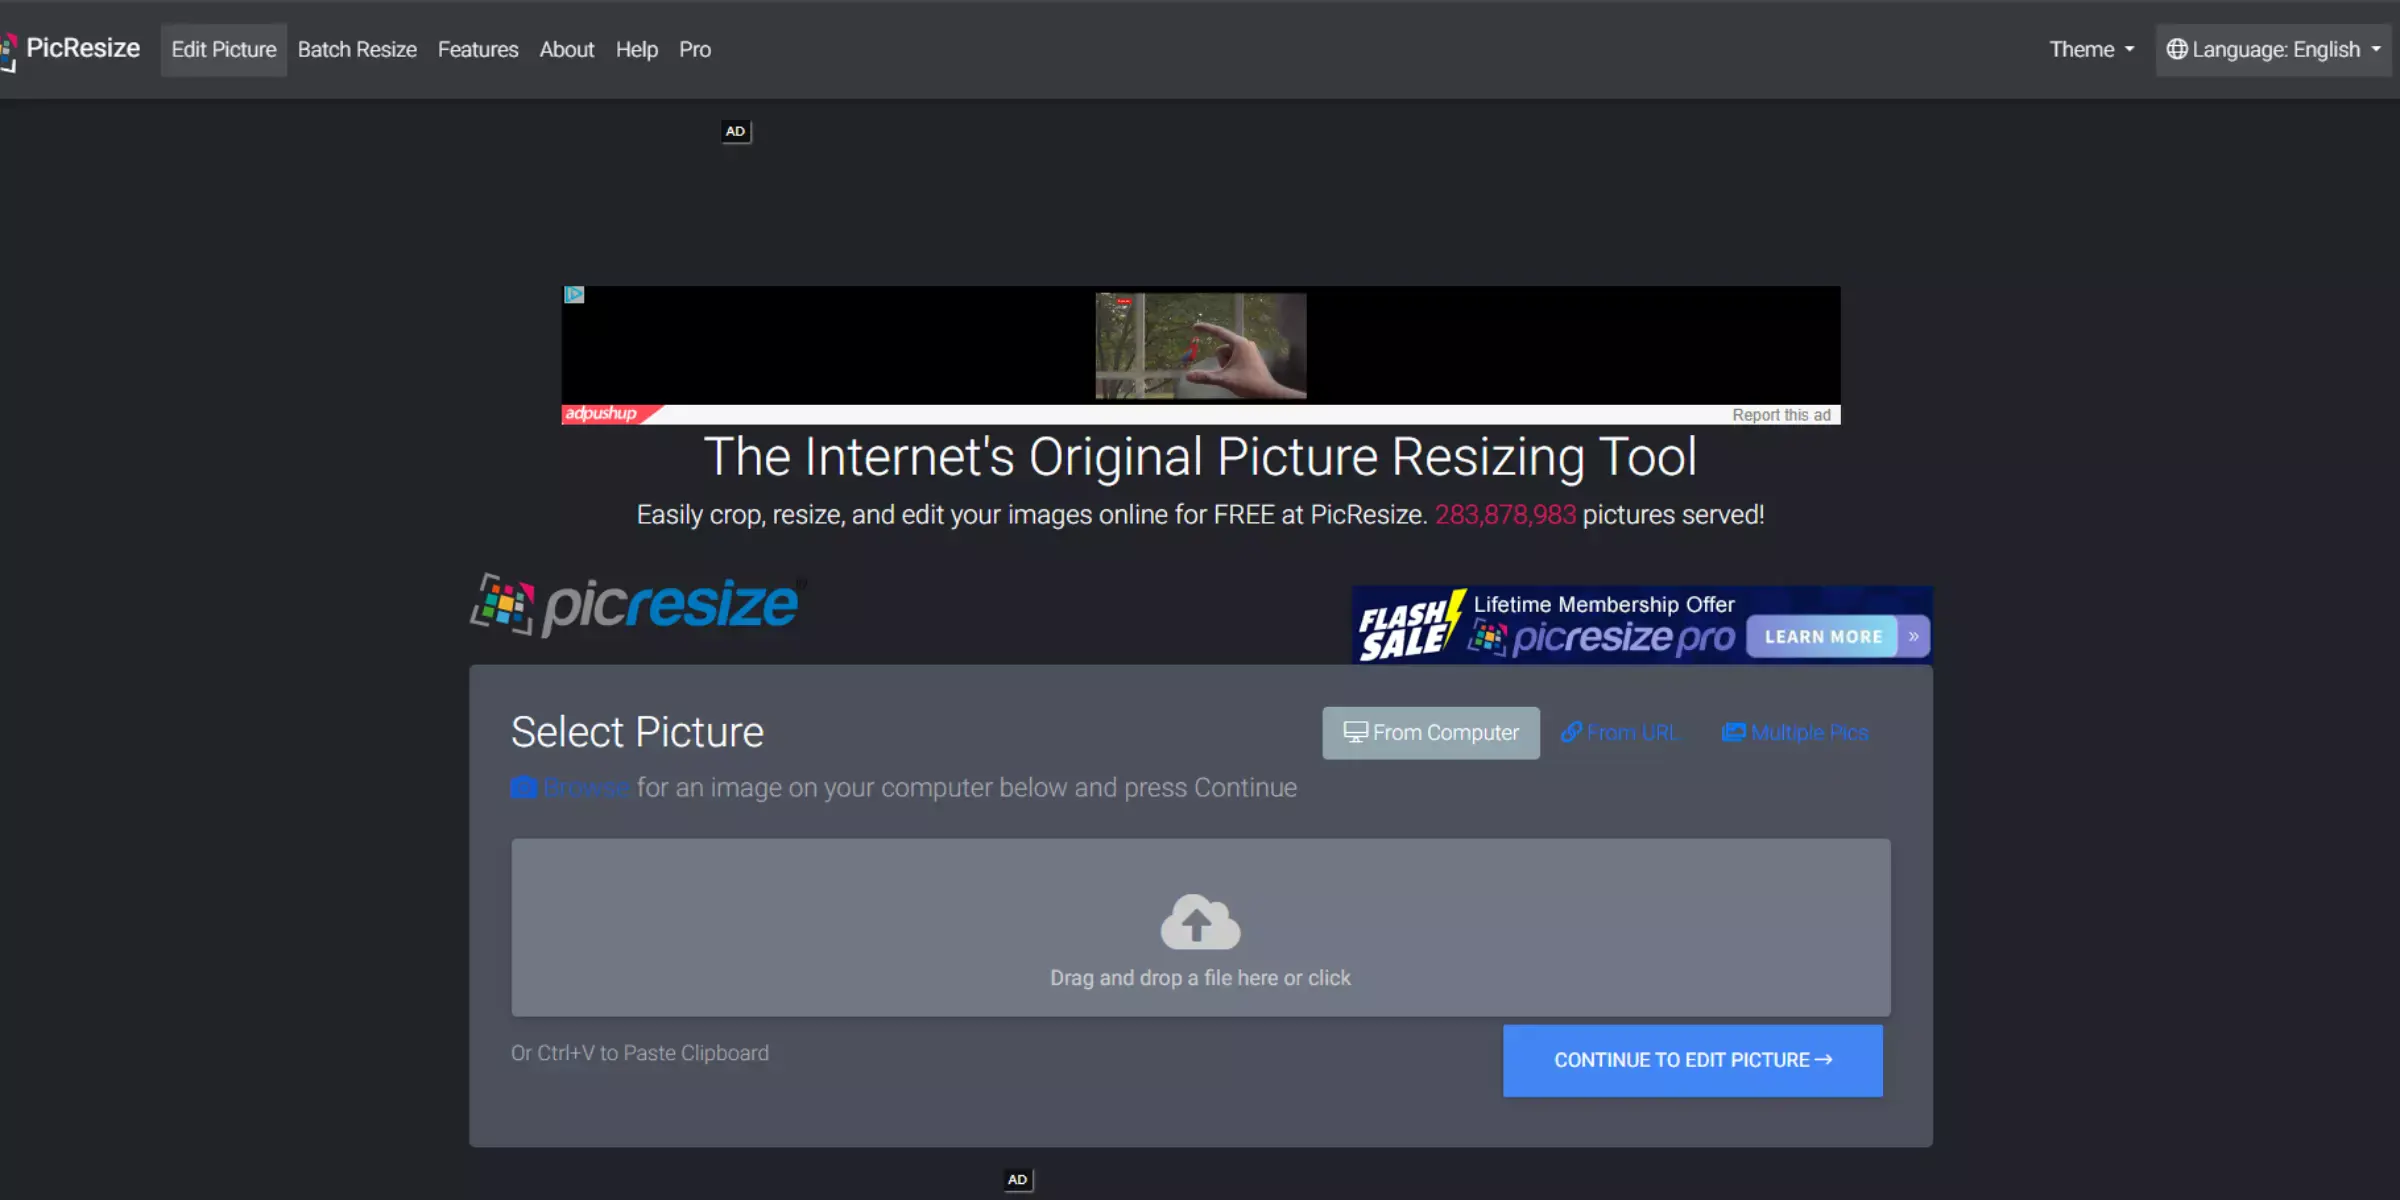Open the Help menu item
This screenshot has height=1200, width=2400.
click(637, 49)
